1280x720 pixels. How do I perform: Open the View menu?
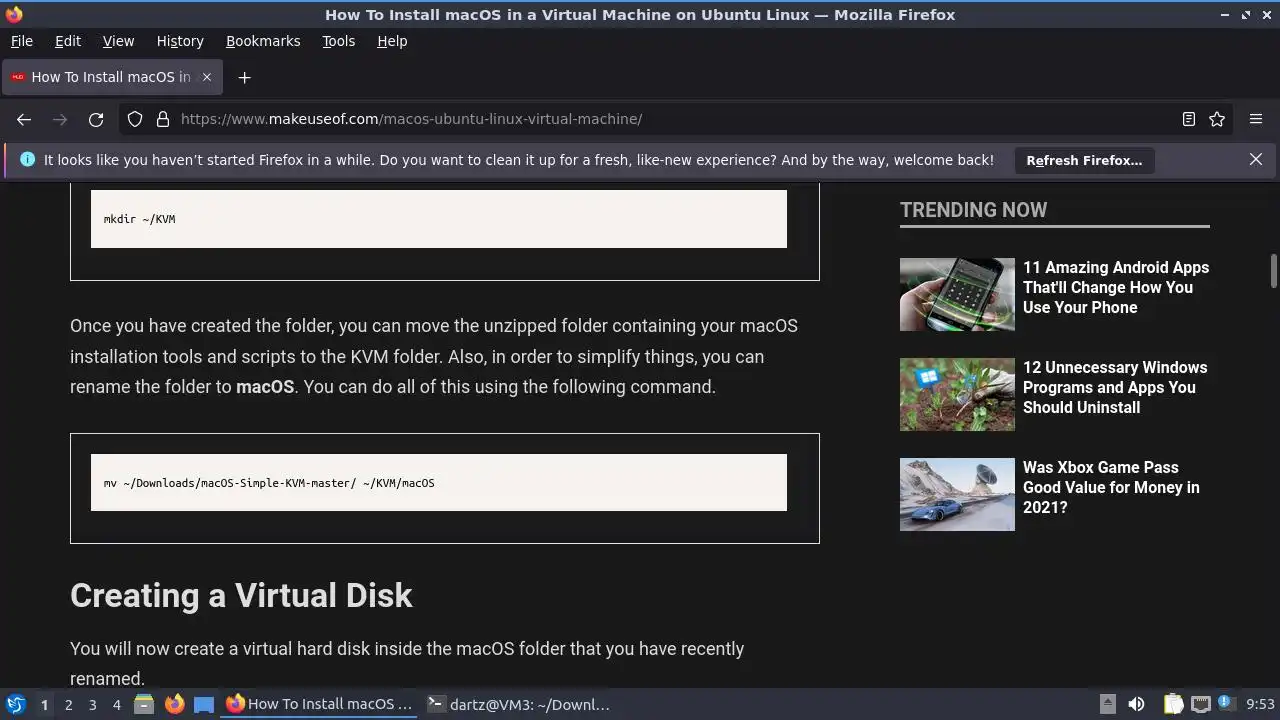tap(118, 41)
